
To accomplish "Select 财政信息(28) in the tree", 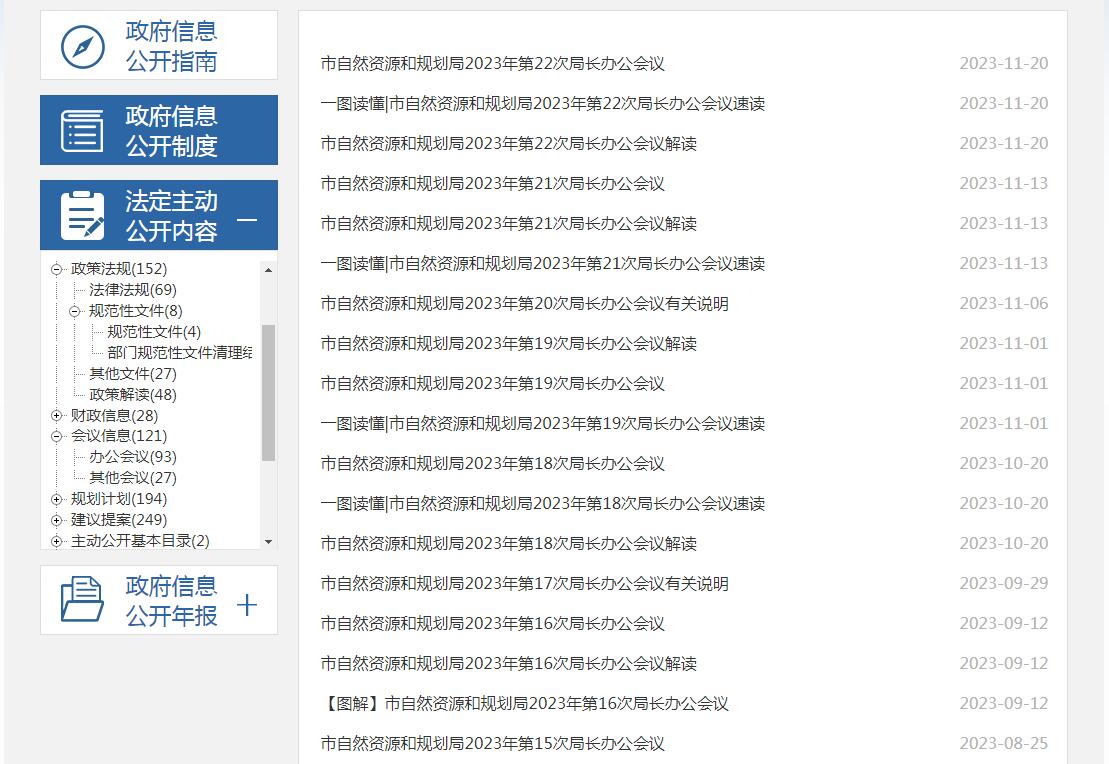I will point(115,415).
